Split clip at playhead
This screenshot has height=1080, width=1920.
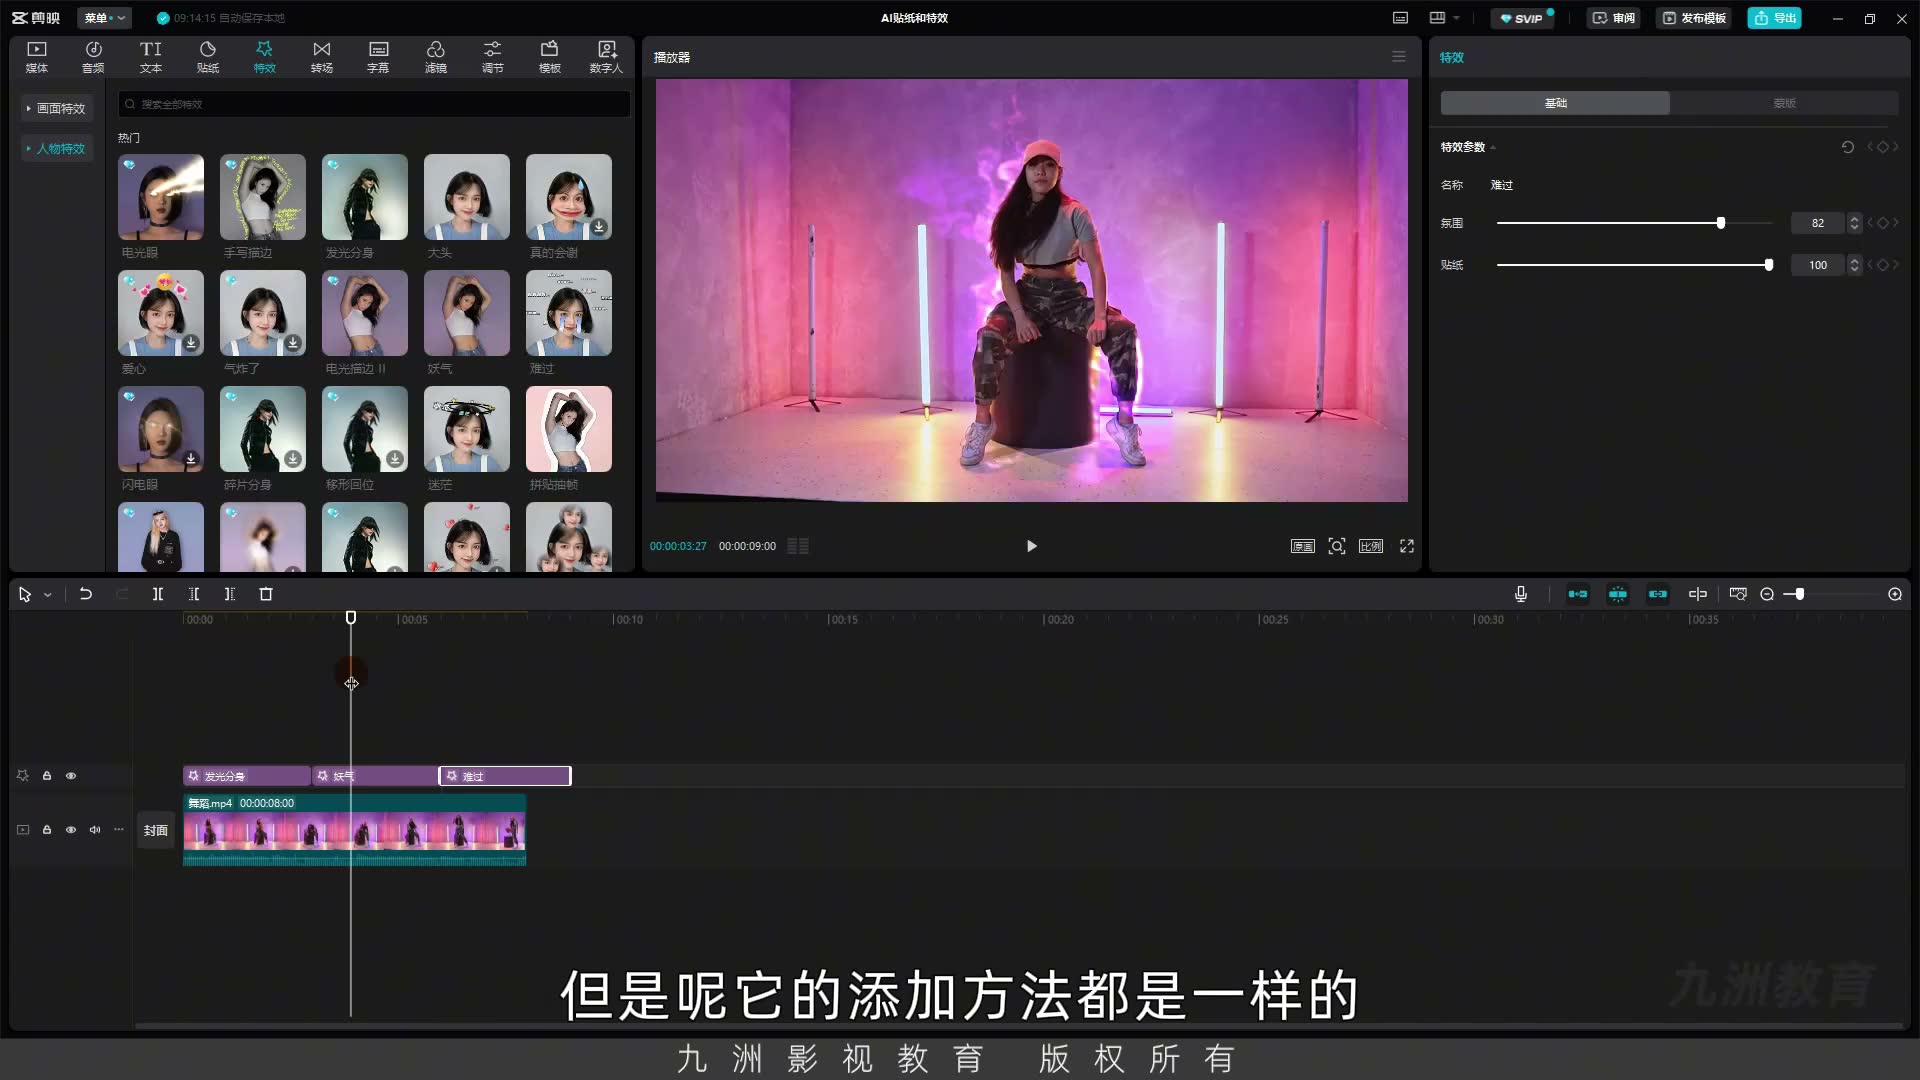coord(157,594)
